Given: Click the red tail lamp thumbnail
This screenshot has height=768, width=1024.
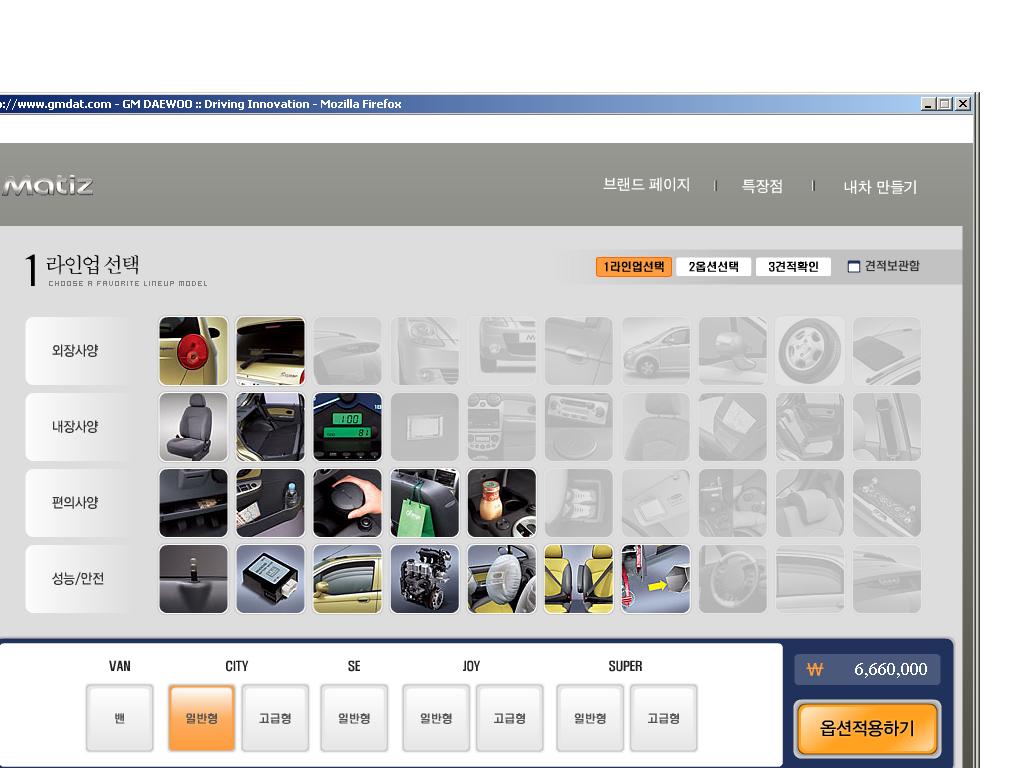Looking at the screenshot, I should (193, 351).
